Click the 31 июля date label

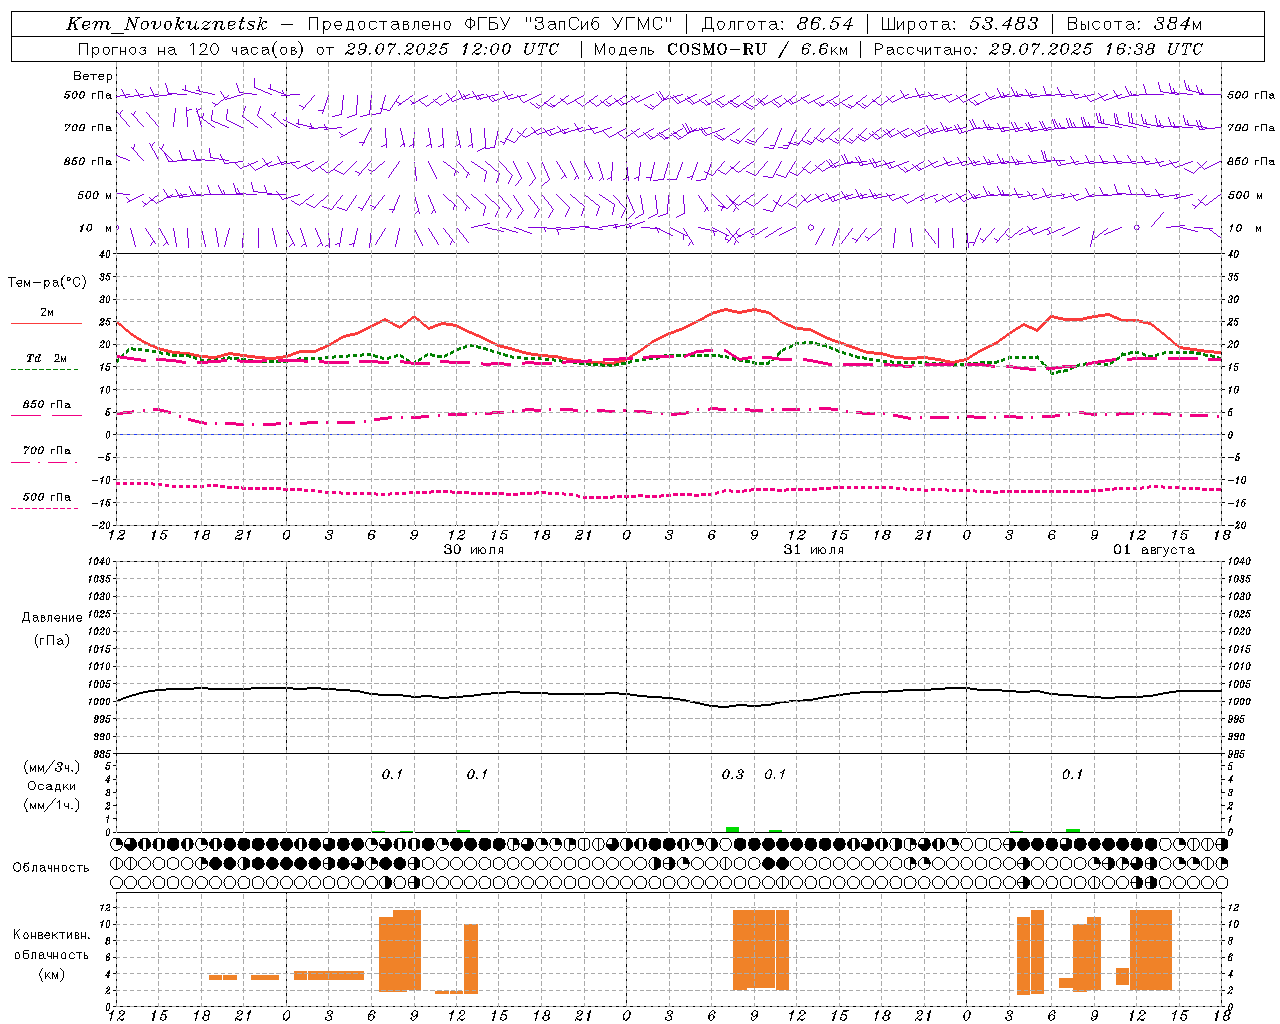(x=814, y=550)
